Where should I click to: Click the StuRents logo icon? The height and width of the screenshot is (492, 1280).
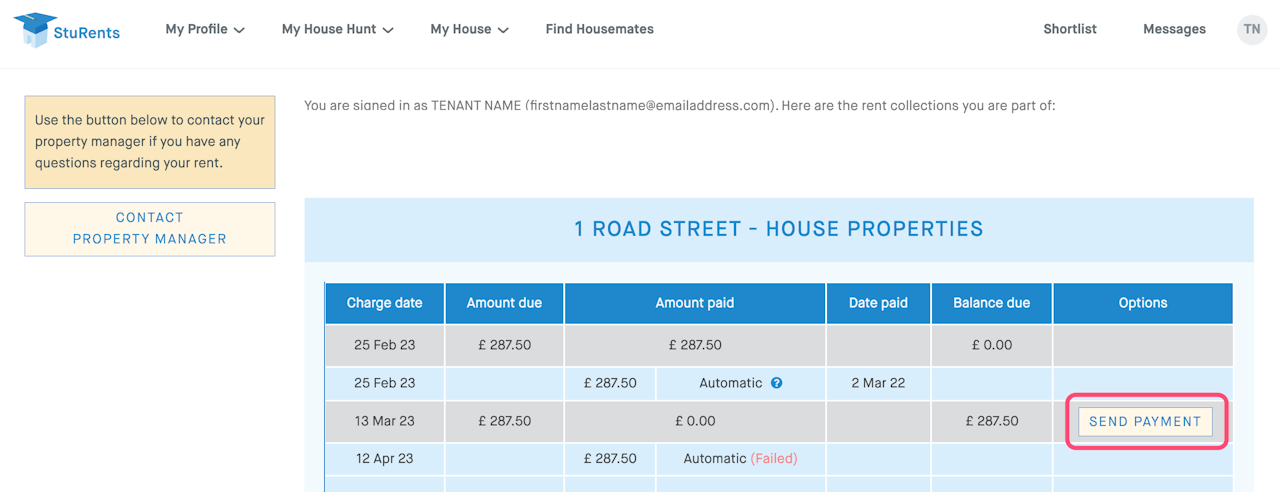(35, 30)
